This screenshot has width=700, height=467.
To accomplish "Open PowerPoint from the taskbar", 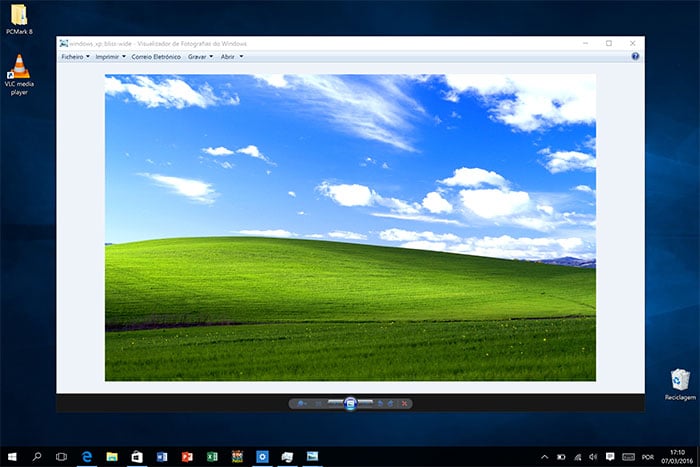I will pyautogui.click(x=187, y=456).
